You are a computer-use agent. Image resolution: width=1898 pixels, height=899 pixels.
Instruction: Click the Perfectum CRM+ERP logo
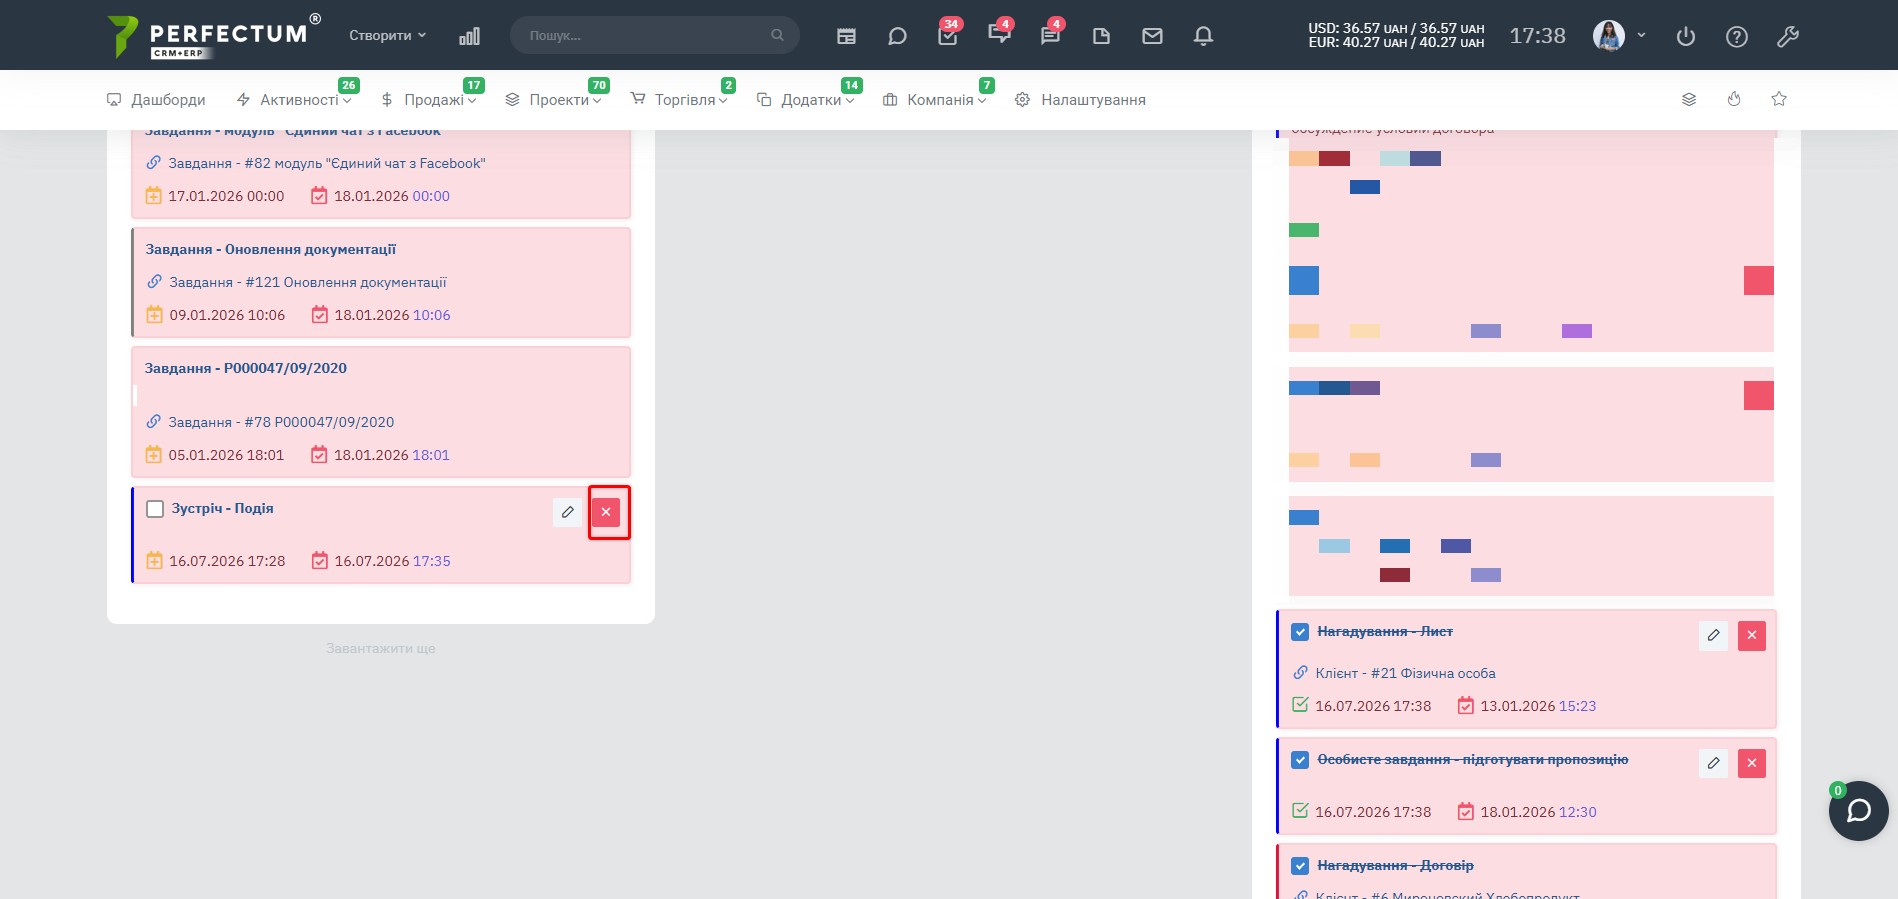tap(215, 36)
